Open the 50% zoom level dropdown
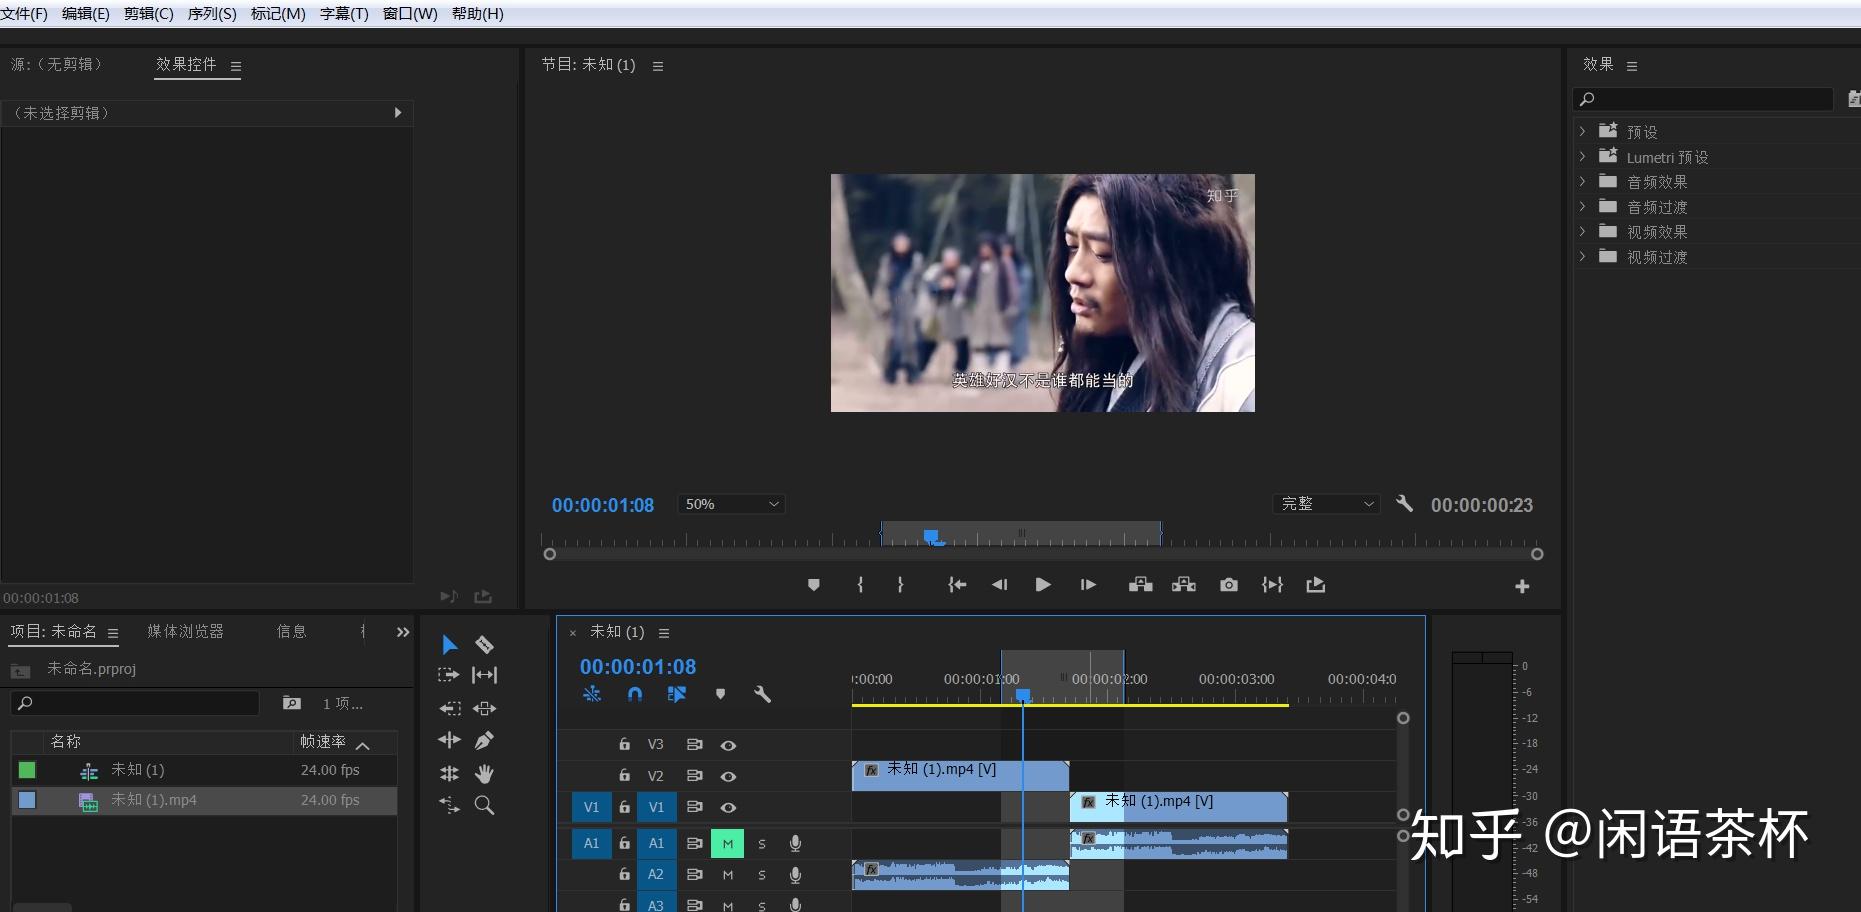This screenshot has height=912, width=1861. click(x=732, y=504)
